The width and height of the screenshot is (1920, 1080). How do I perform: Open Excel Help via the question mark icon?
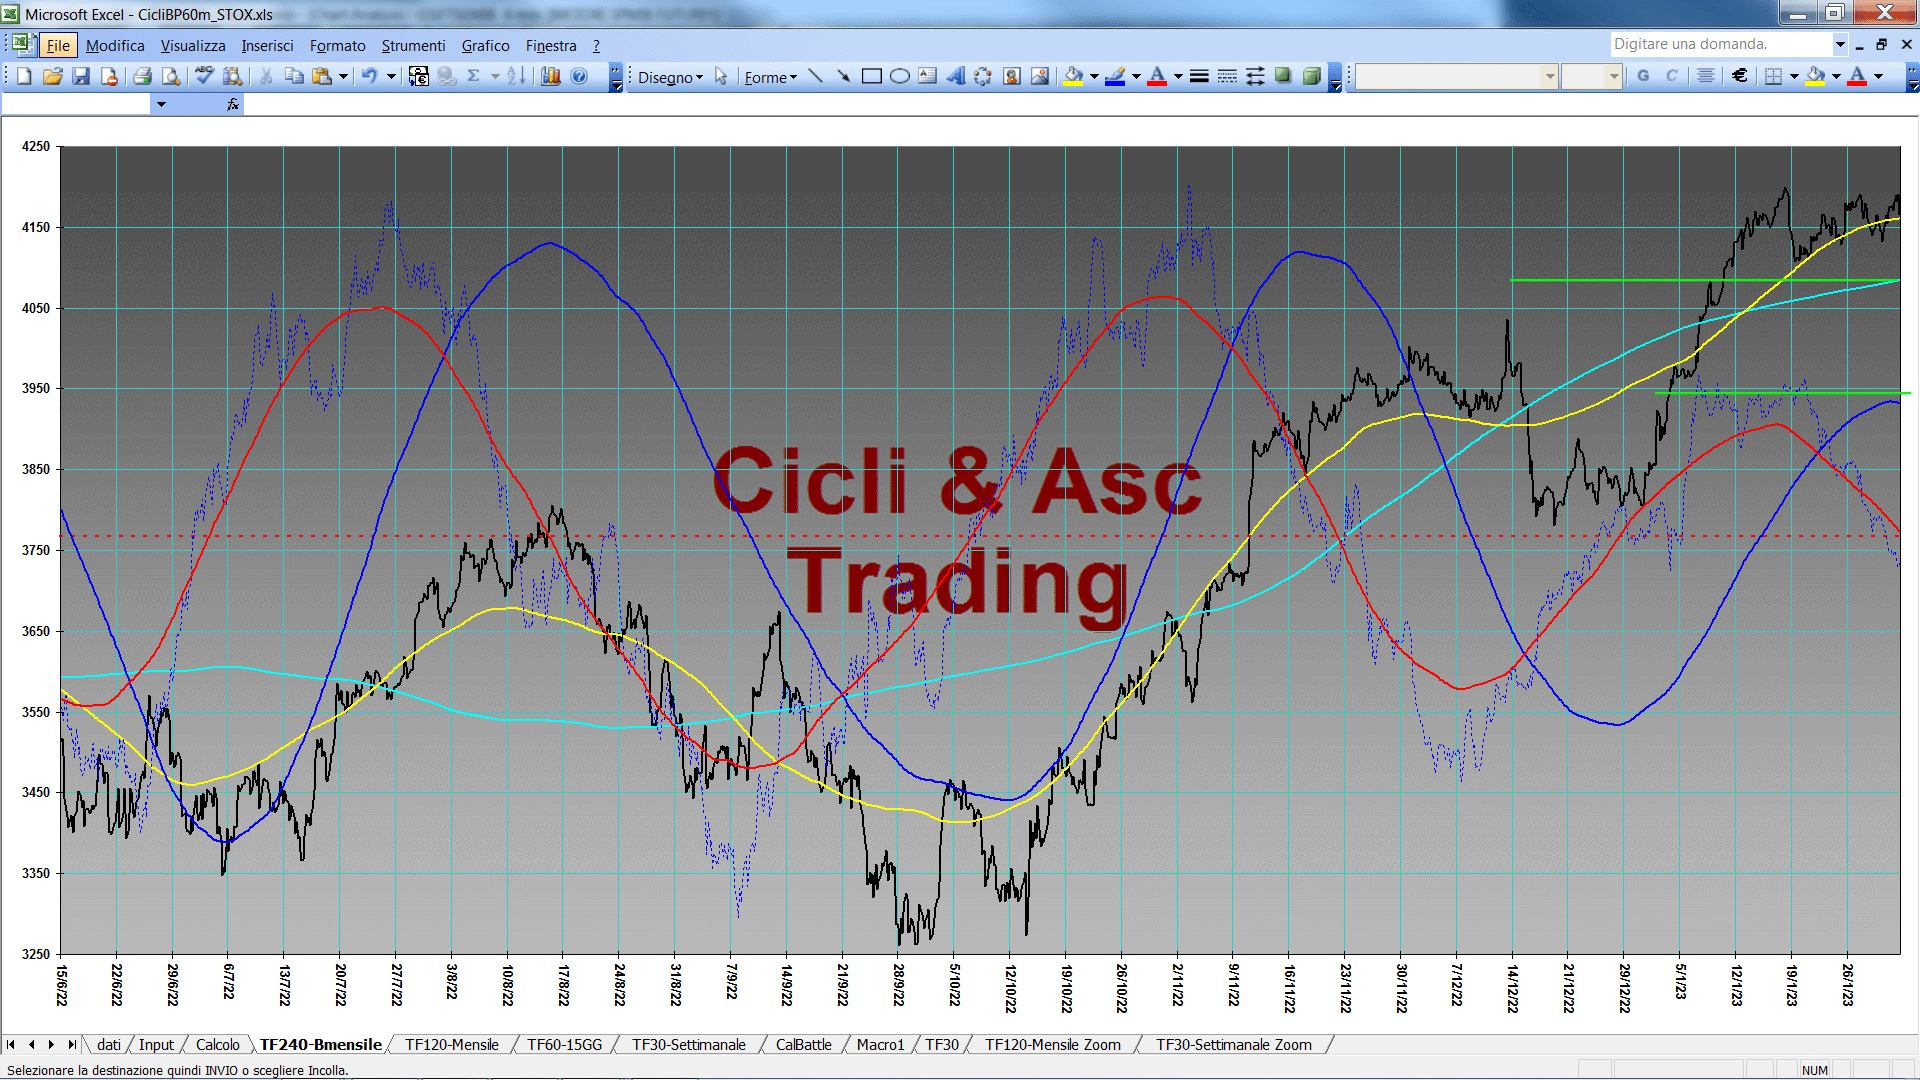(579, 76)
